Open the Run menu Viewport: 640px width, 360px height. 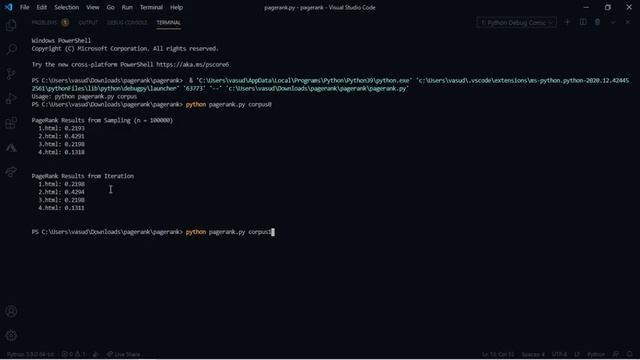click(x=127, y=7)
